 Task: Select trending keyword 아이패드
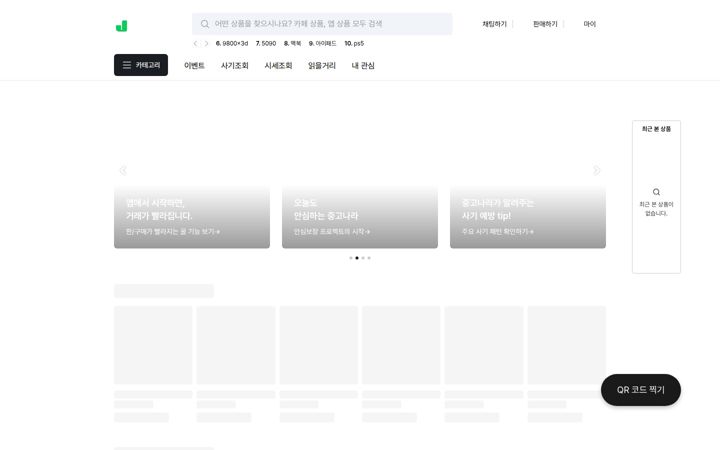[x=322, y=44]
